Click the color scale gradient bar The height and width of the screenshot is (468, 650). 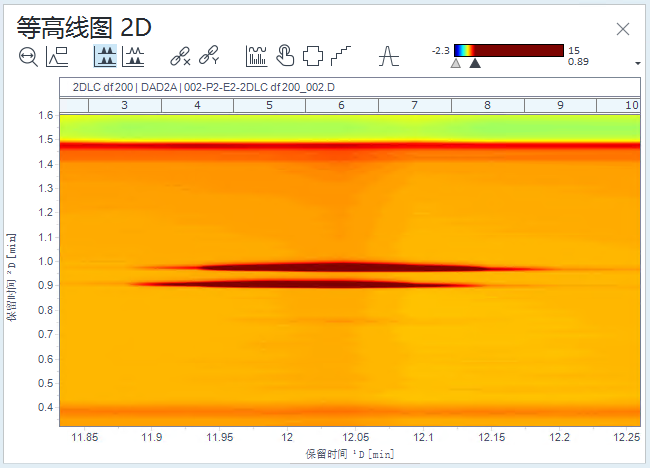click(x=509, y=51)
